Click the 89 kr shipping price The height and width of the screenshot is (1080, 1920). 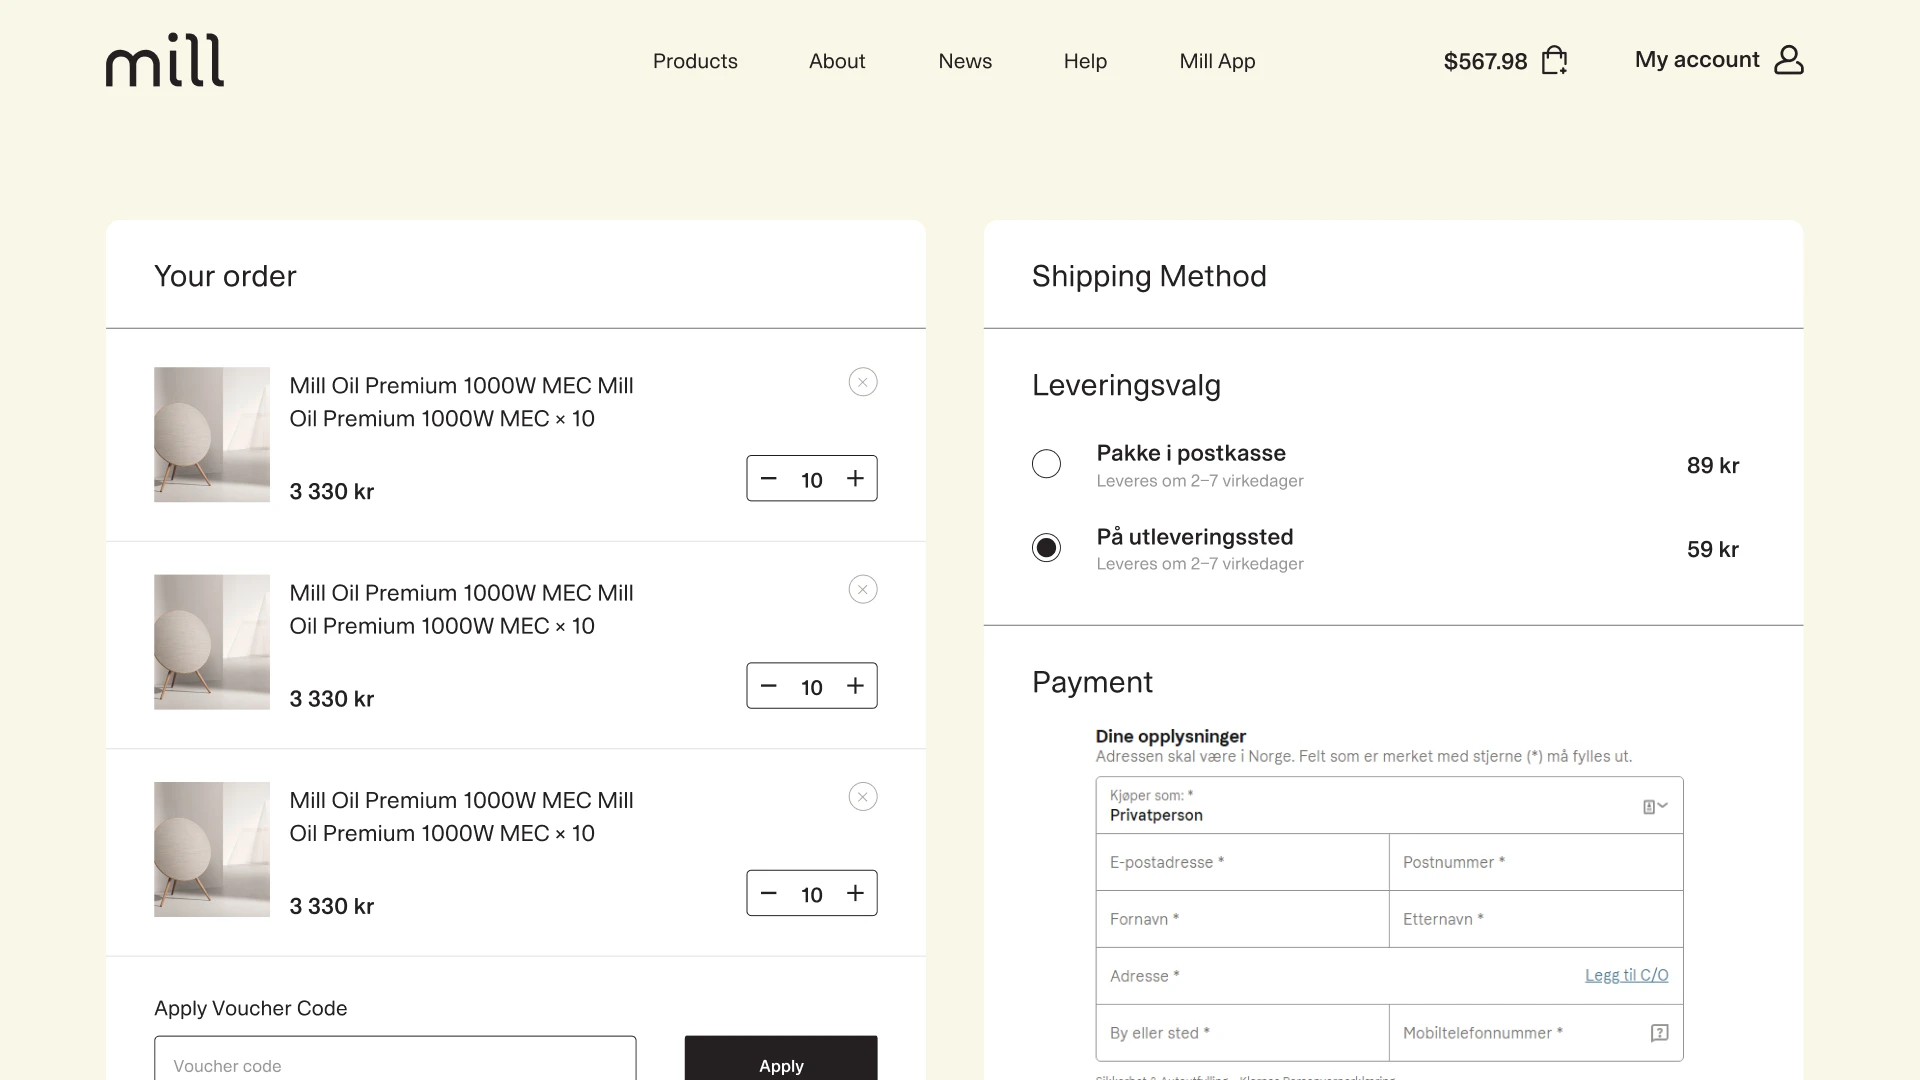click(1713, 465)
